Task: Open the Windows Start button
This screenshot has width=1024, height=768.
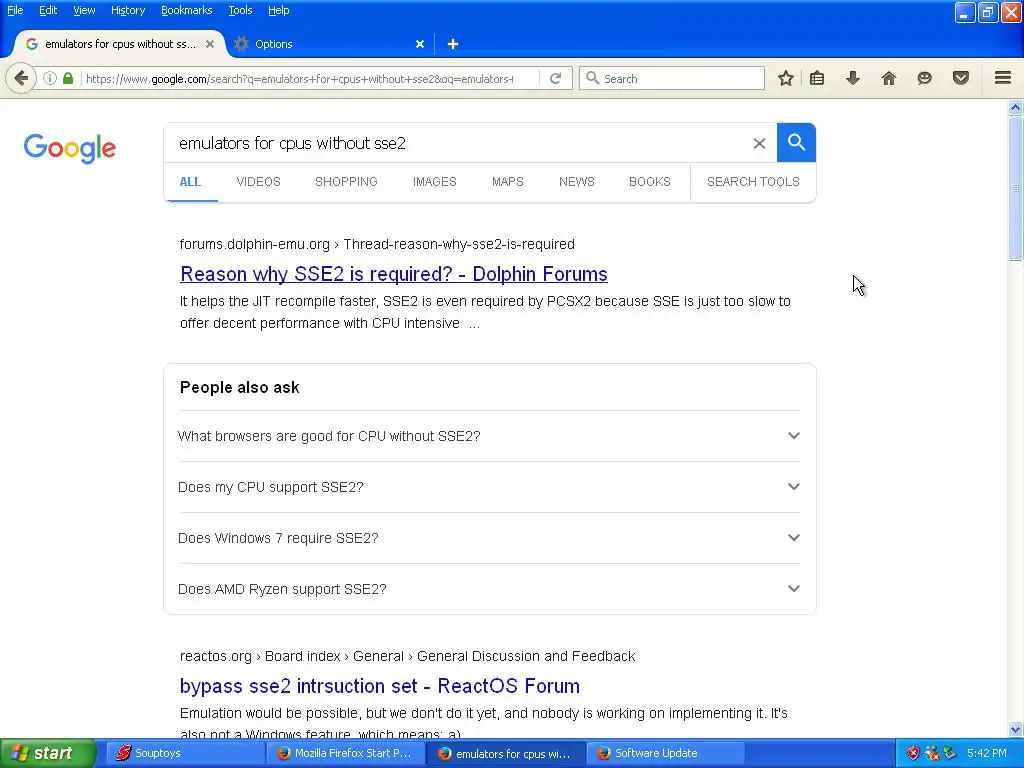Action: click(x=47, y=753)
